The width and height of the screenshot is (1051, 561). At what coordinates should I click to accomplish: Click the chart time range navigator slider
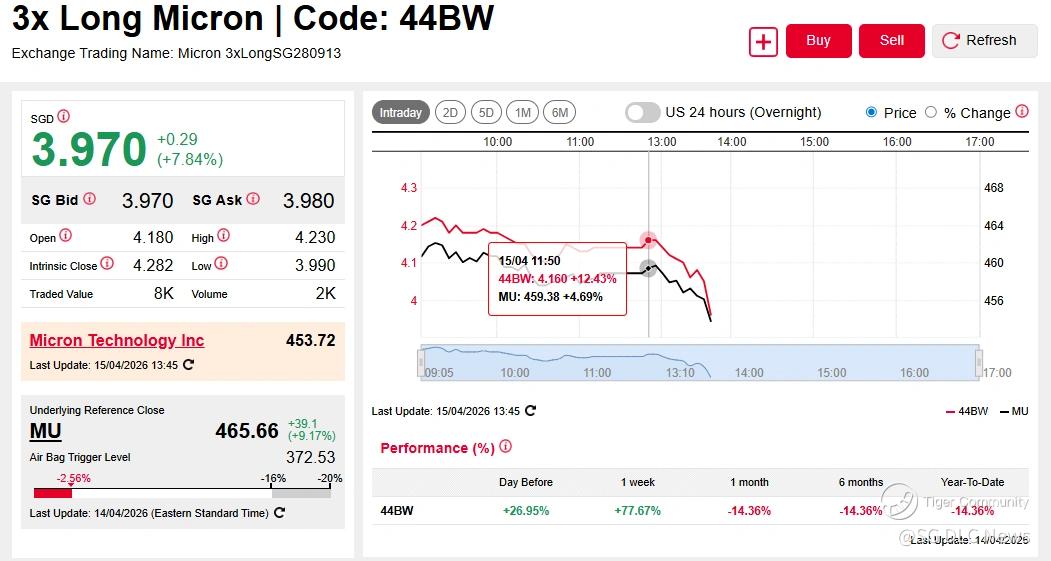point(698,361)
